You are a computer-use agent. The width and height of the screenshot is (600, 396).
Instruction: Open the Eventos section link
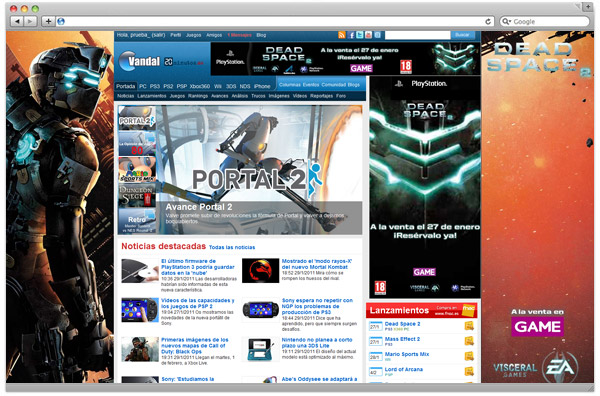coord(311,85)
